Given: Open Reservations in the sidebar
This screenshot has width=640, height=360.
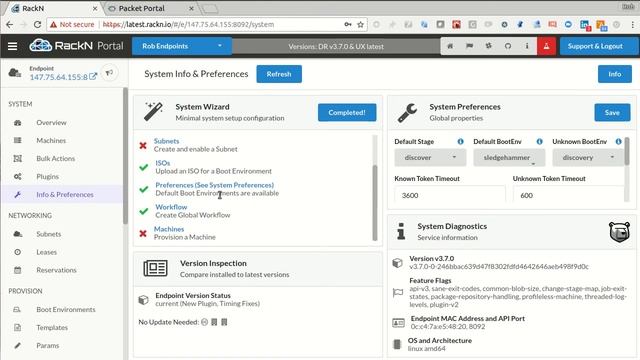Looking at the screenshot, I should click(x=56, y=270).
